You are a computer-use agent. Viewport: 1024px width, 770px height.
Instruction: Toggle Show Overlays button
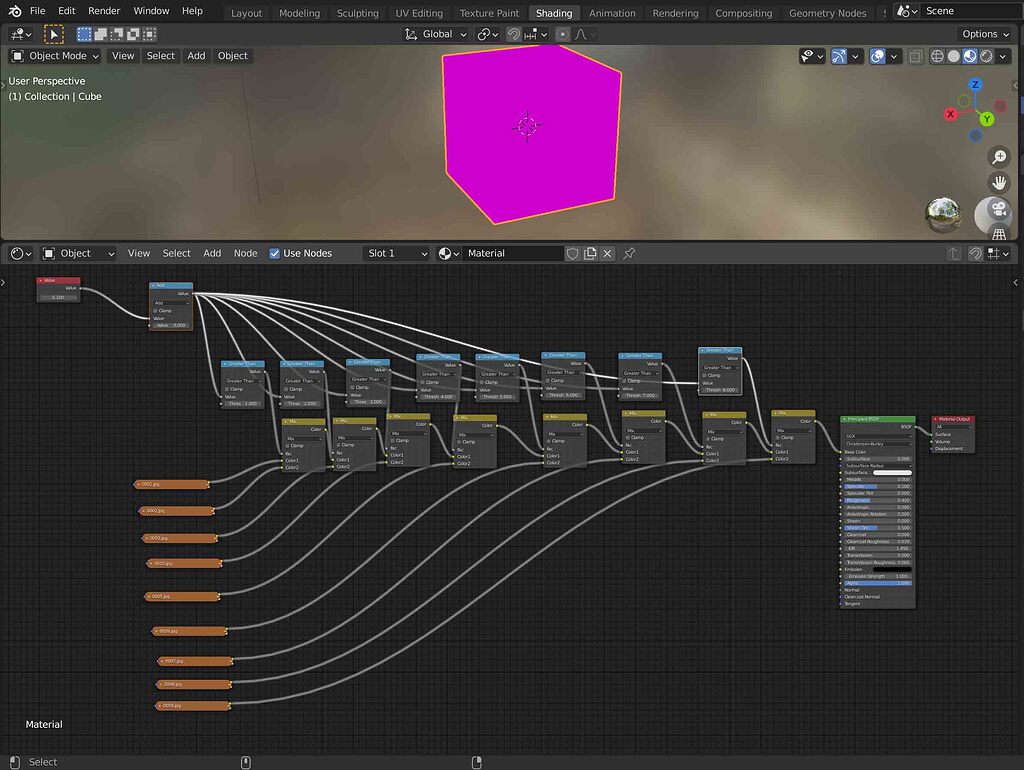[x=878, y=57]
